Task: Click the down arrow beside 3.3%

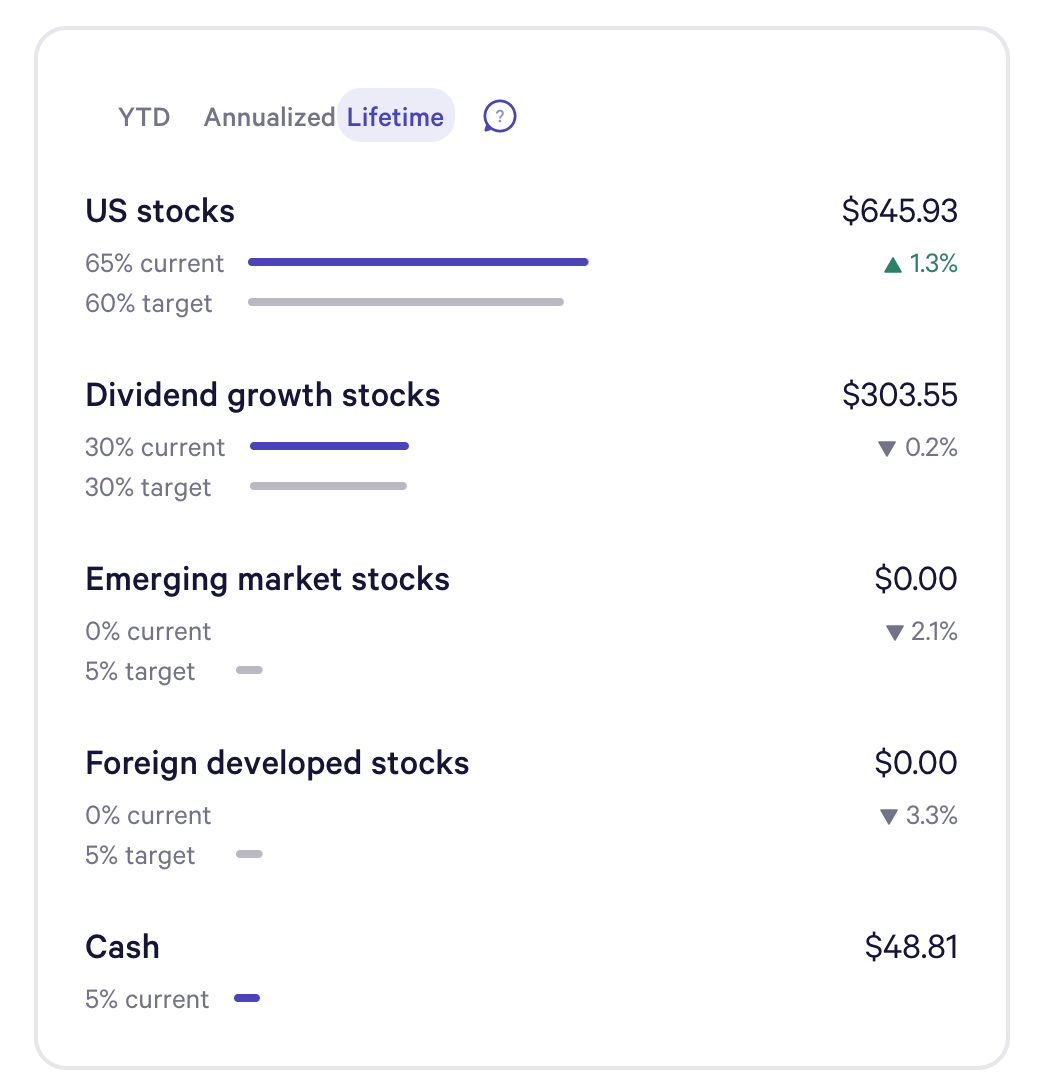Action: coord(888,817)
